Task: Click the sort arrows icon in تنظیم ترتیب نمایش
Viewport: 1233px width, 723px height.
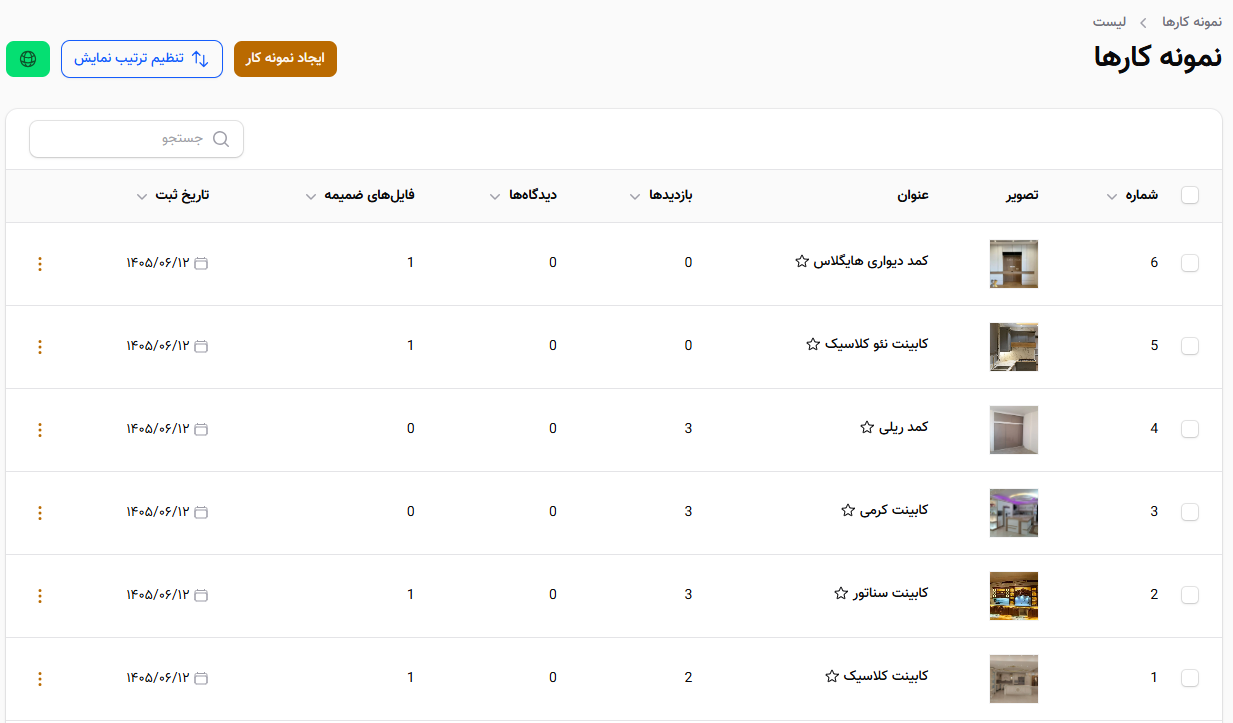Action: click(200, 59)
